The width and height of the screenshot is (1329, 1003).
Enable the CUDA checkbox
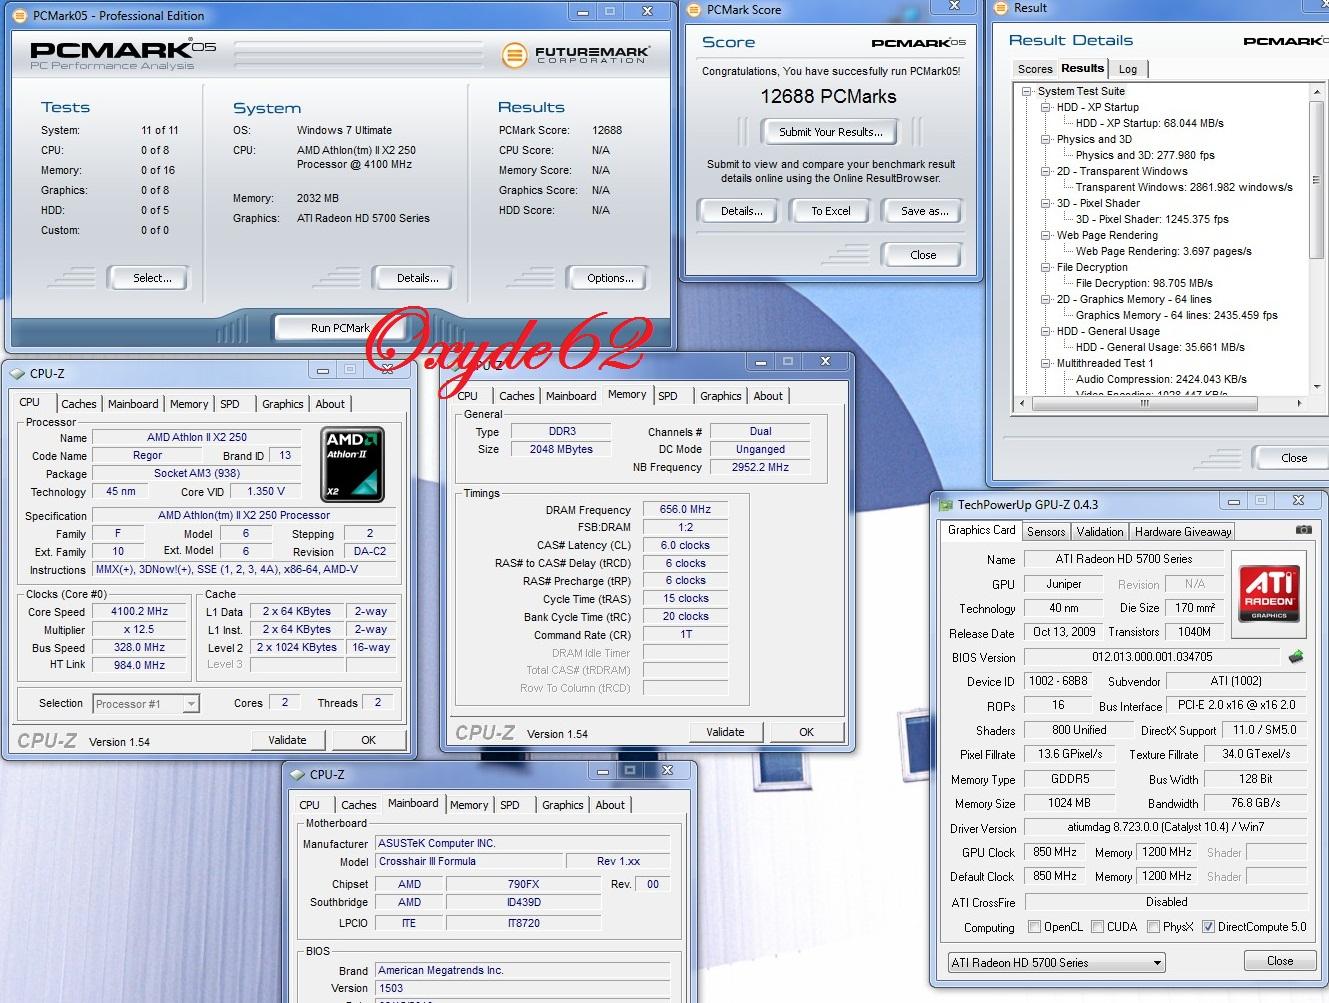click(1097, 927)
